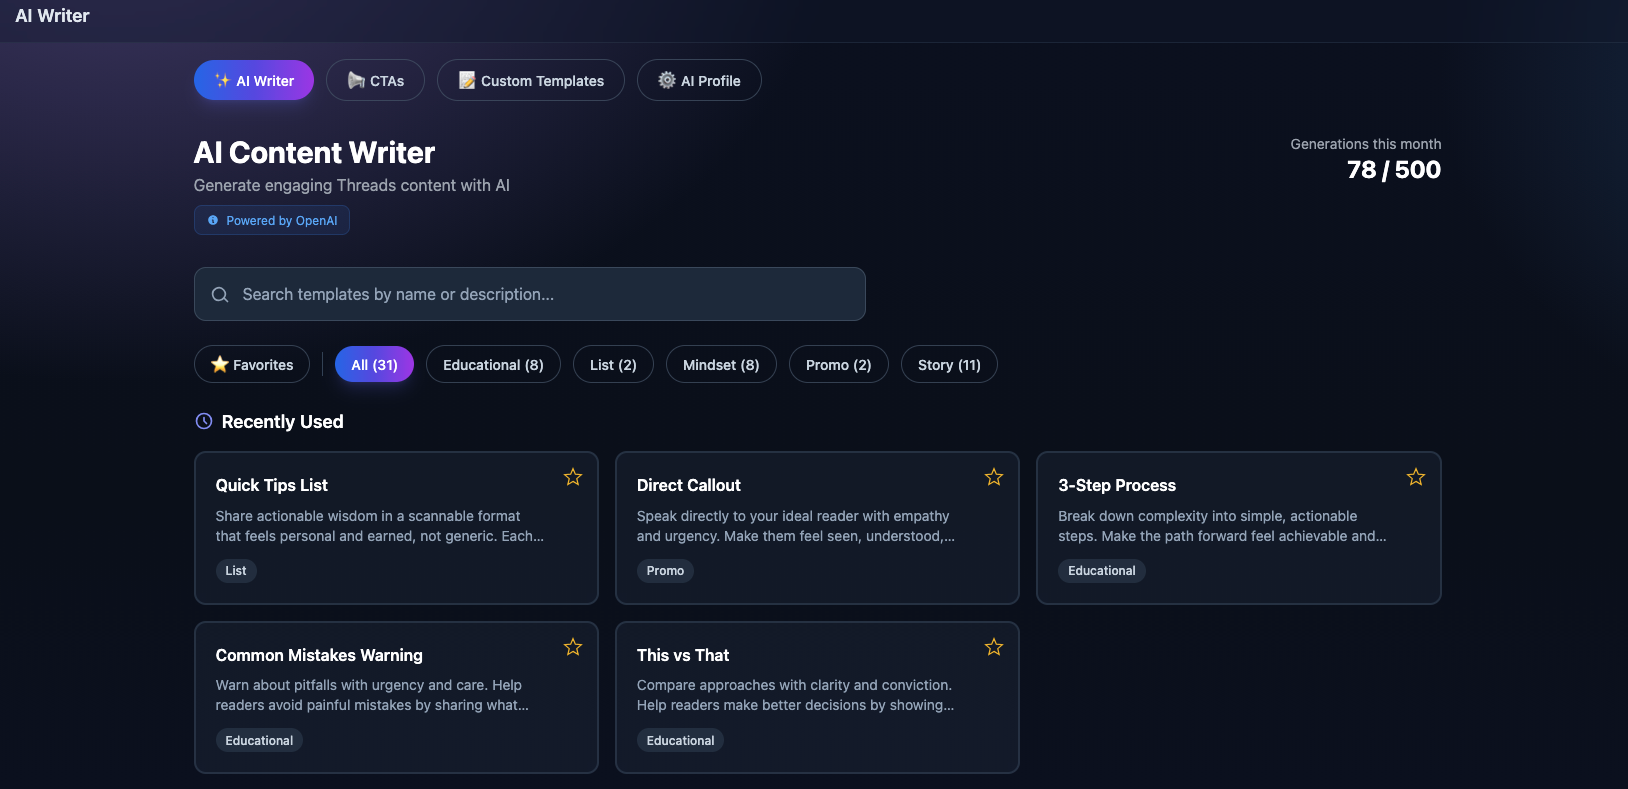Click the Custom Templates notepad icon
This screenshot has height=789, width=1628.
(465, 80)
